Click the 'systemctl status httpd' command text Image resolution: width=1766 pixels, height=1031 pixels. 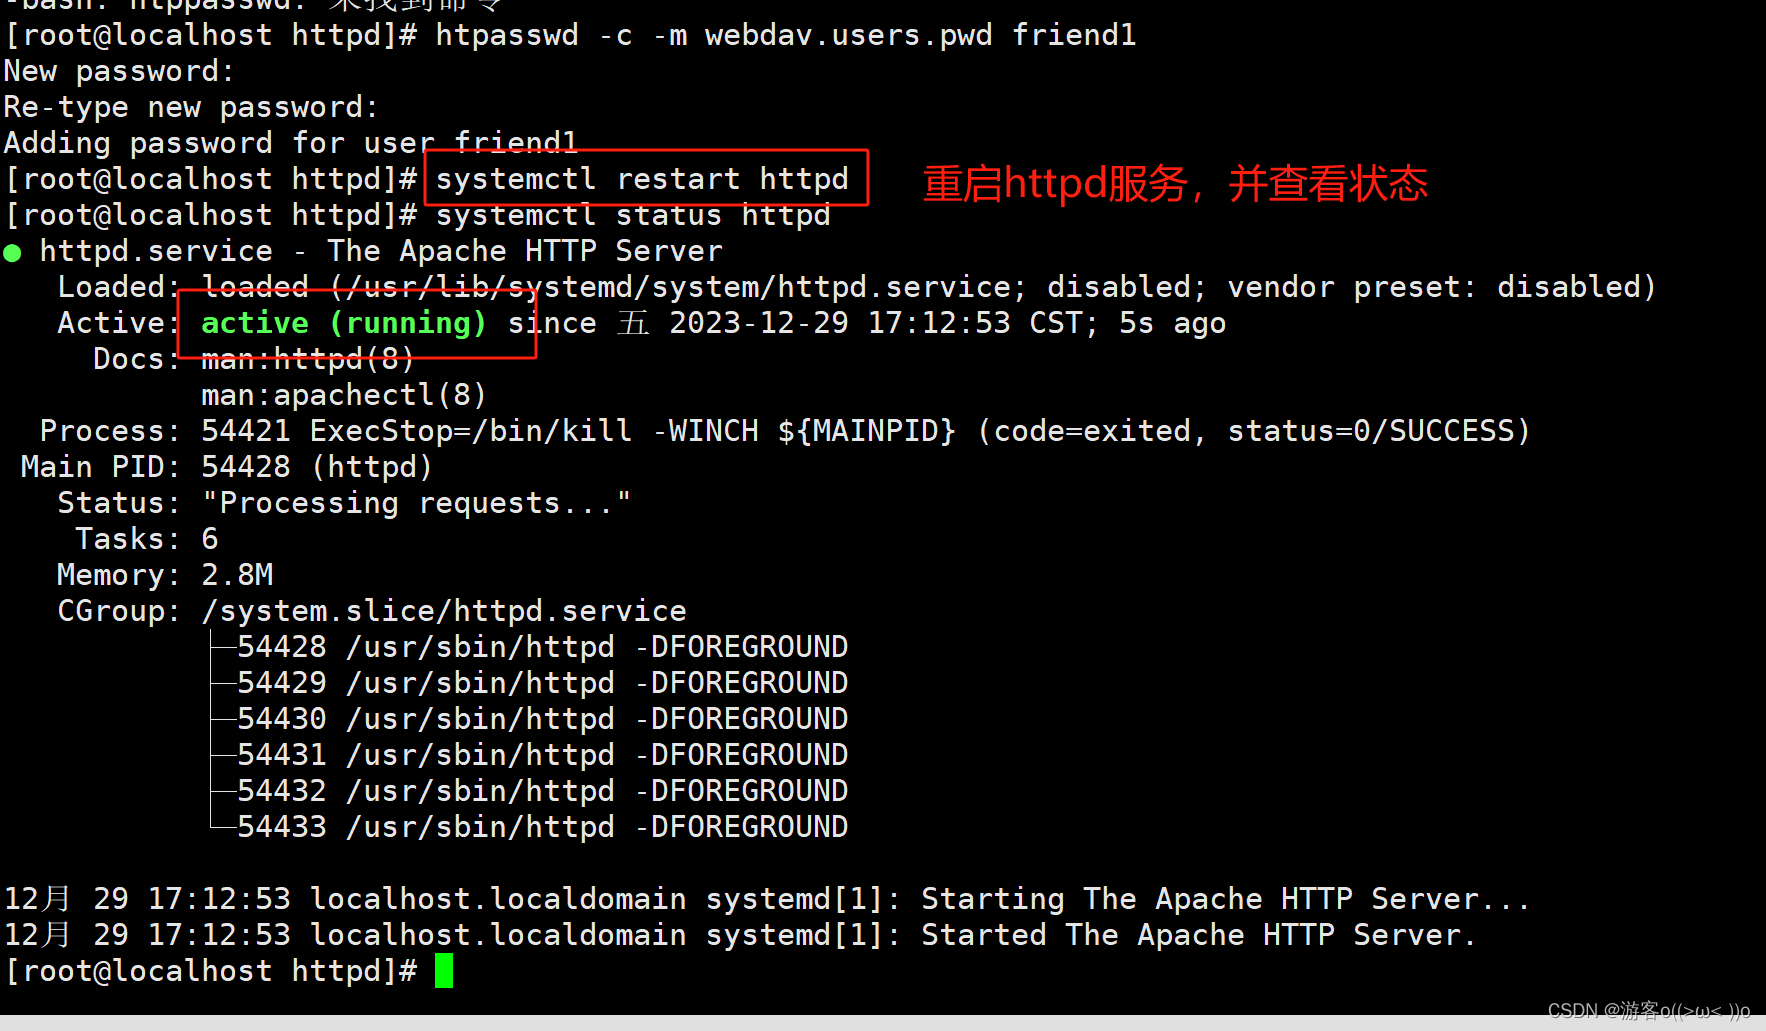633,215
